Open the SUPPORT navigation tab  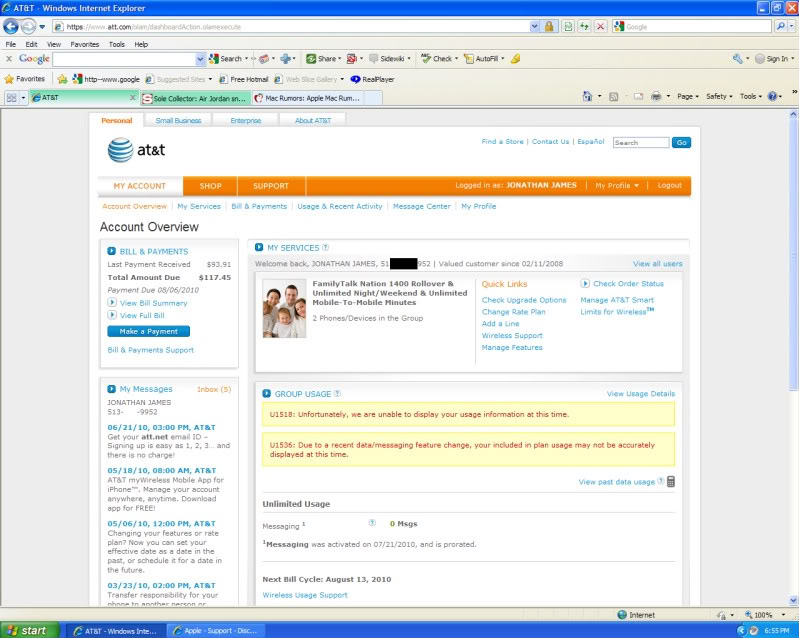[x=271, y=186]
